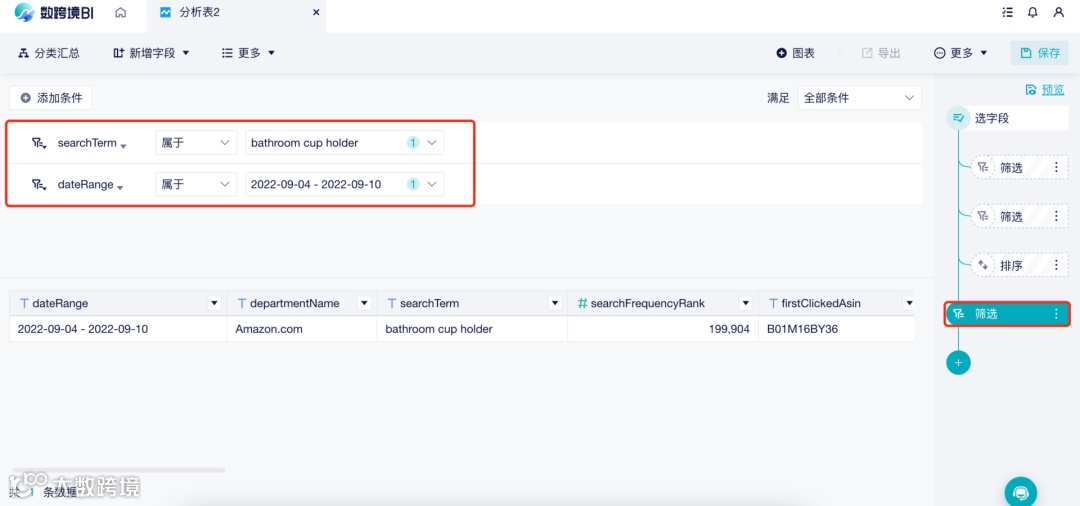Click the departmentName column header
Viewport: 1080px width, 506px height.
coord(302,303)
